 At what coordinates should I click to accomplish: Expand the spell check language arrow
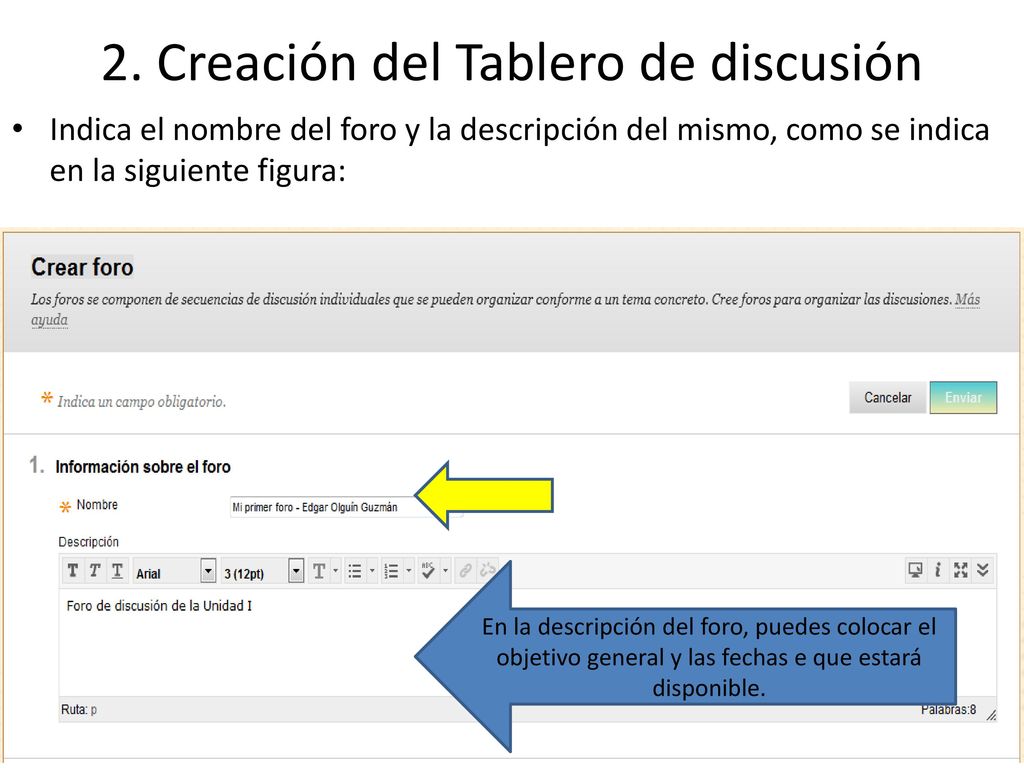[445, 571]
